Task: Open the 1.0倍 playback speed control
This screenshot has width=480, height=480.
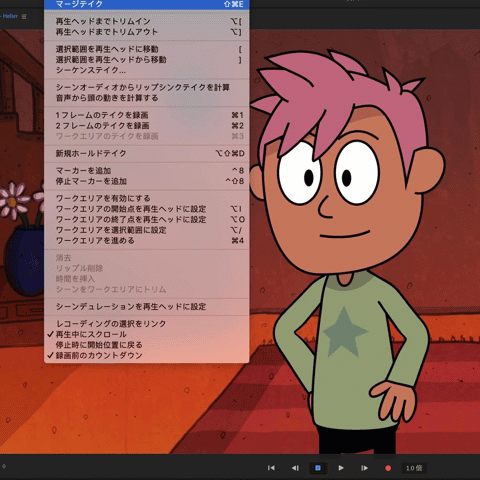Action: 414,468
